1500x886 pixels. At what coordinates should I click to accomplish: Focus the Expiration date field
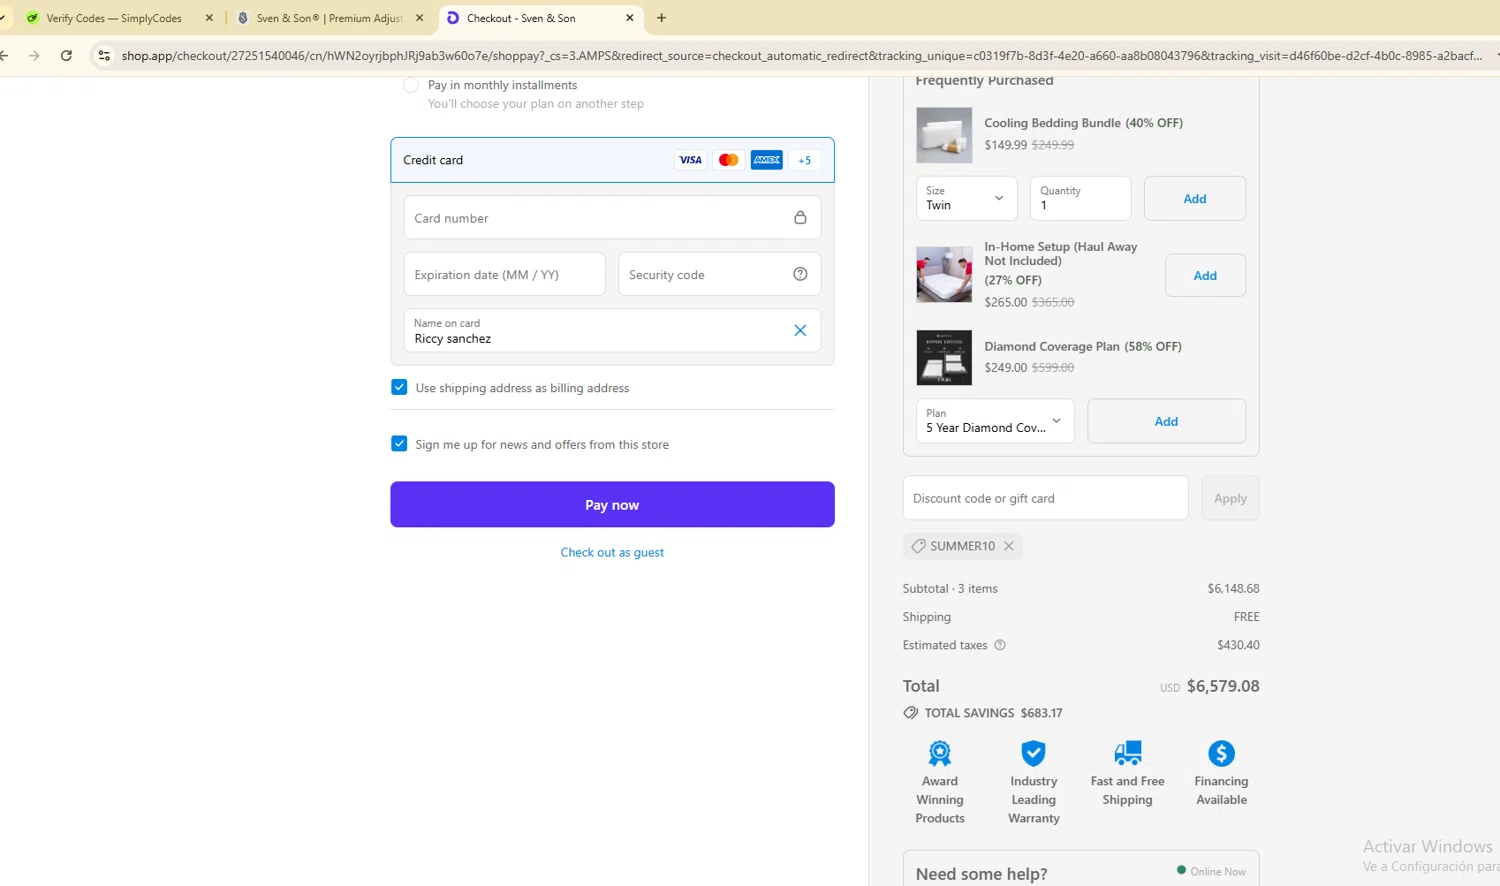tap(505, 274)
